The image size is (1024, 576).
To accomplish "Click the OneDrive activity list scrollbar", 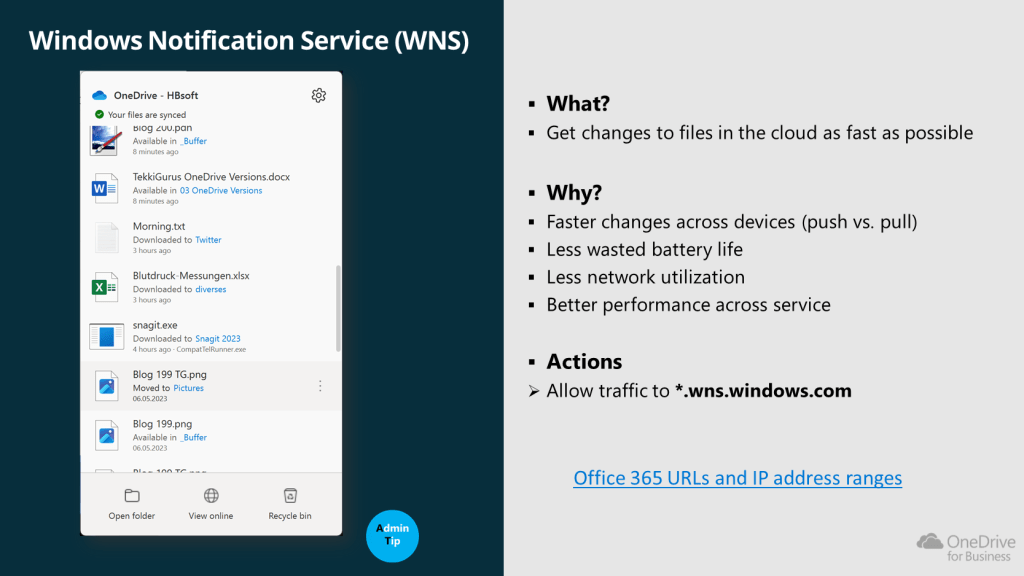I will (337, 310).
